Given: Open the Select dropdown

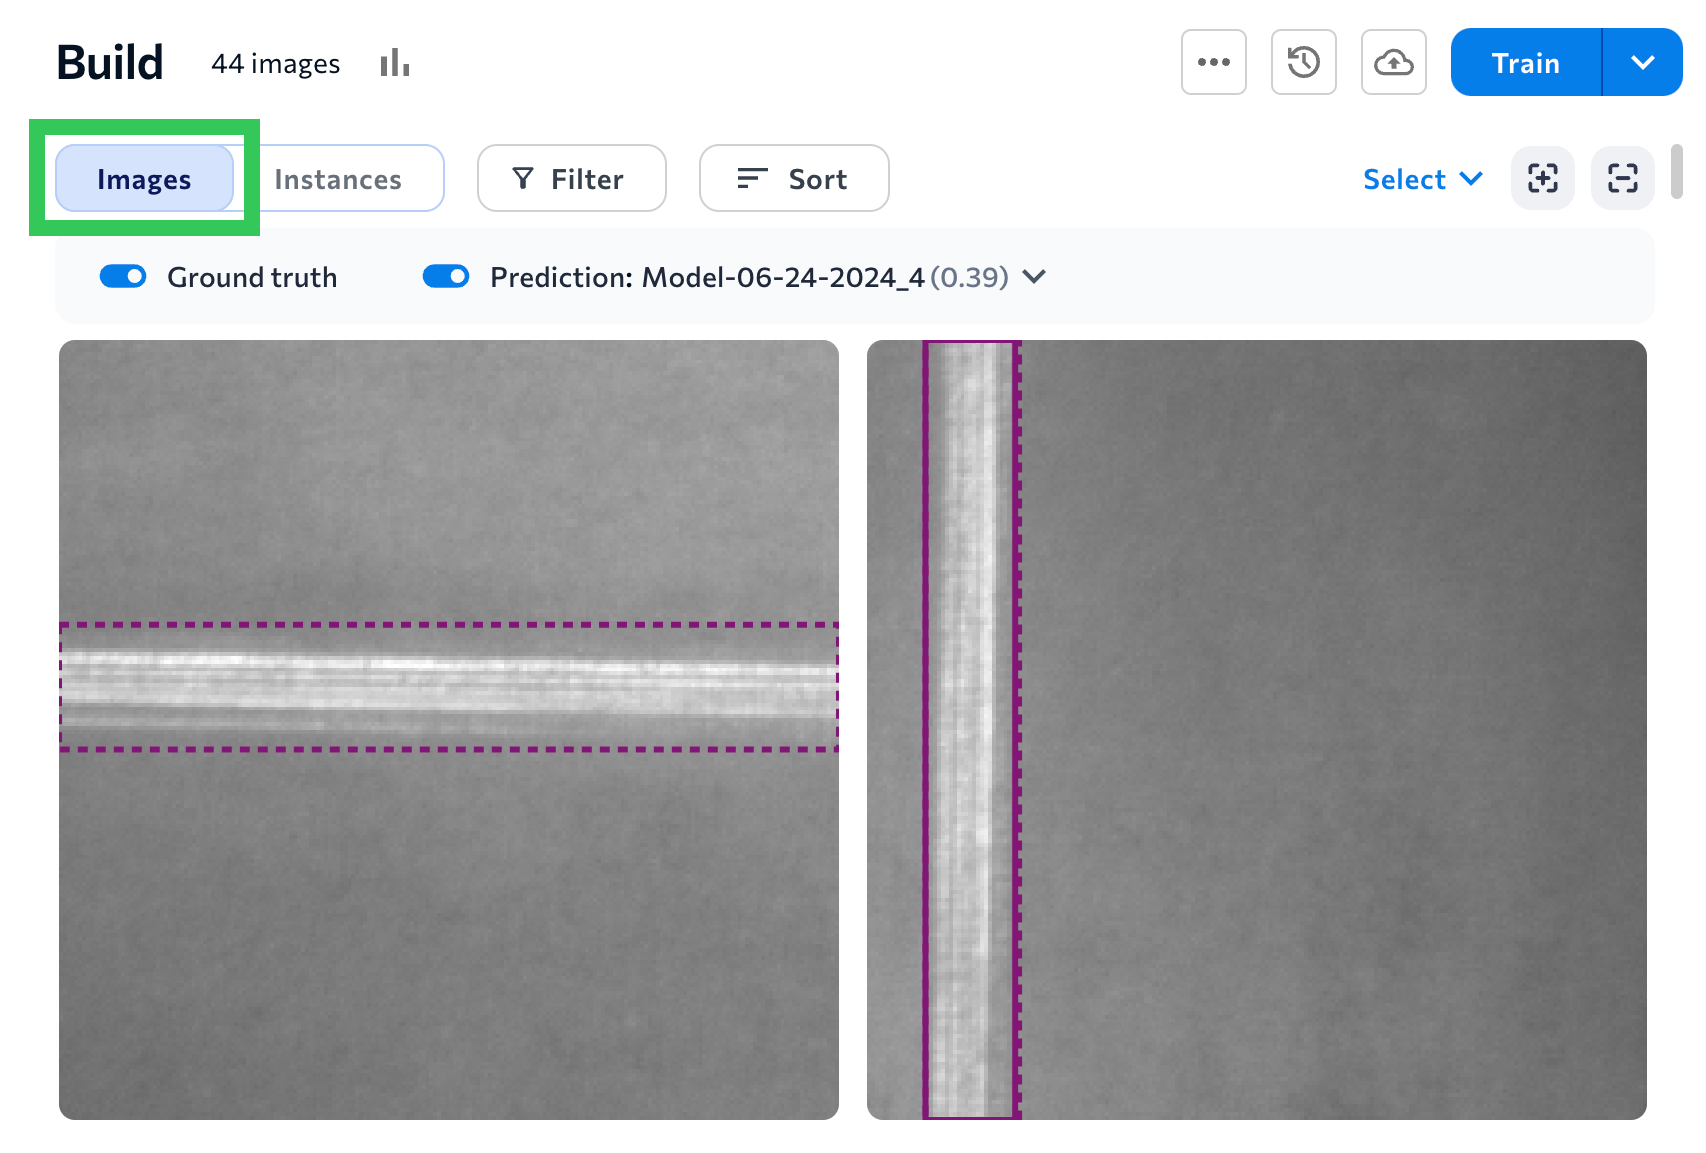Looking at the screenshot, I should click(x=1422, y=178).
